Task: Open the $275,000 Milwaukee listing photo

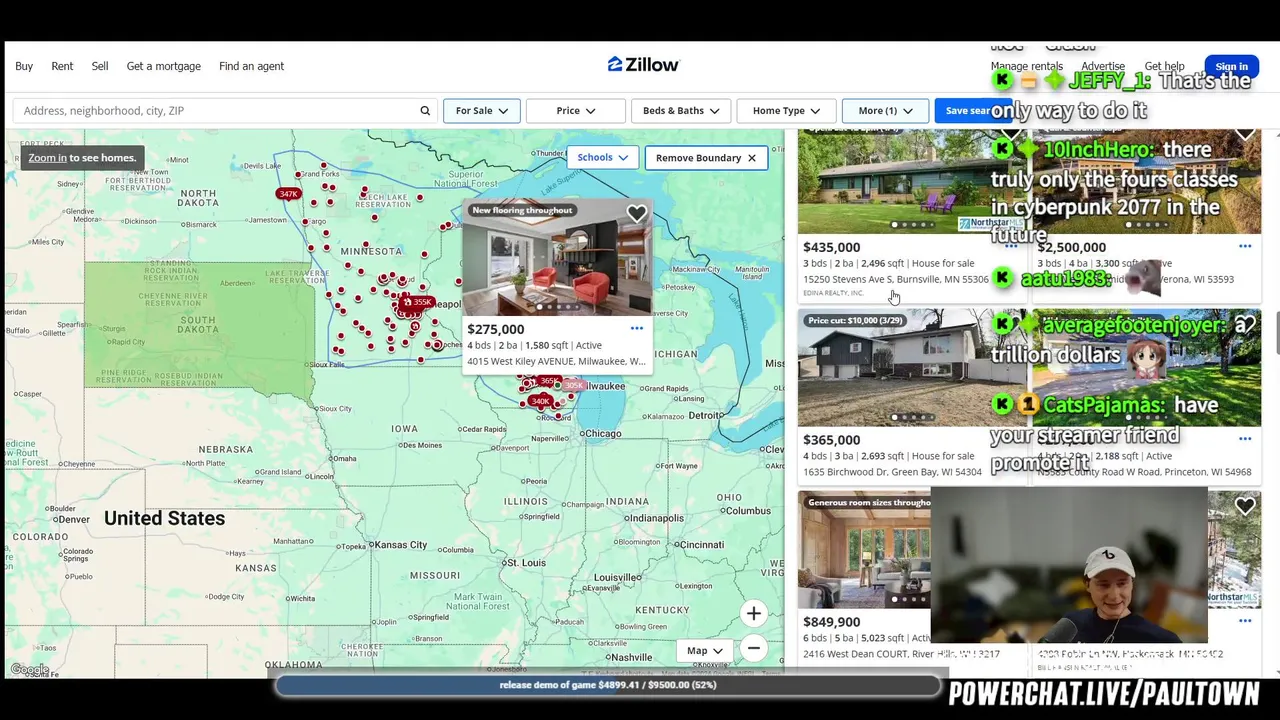Action: pyautogui.click(x=557, y=258)
